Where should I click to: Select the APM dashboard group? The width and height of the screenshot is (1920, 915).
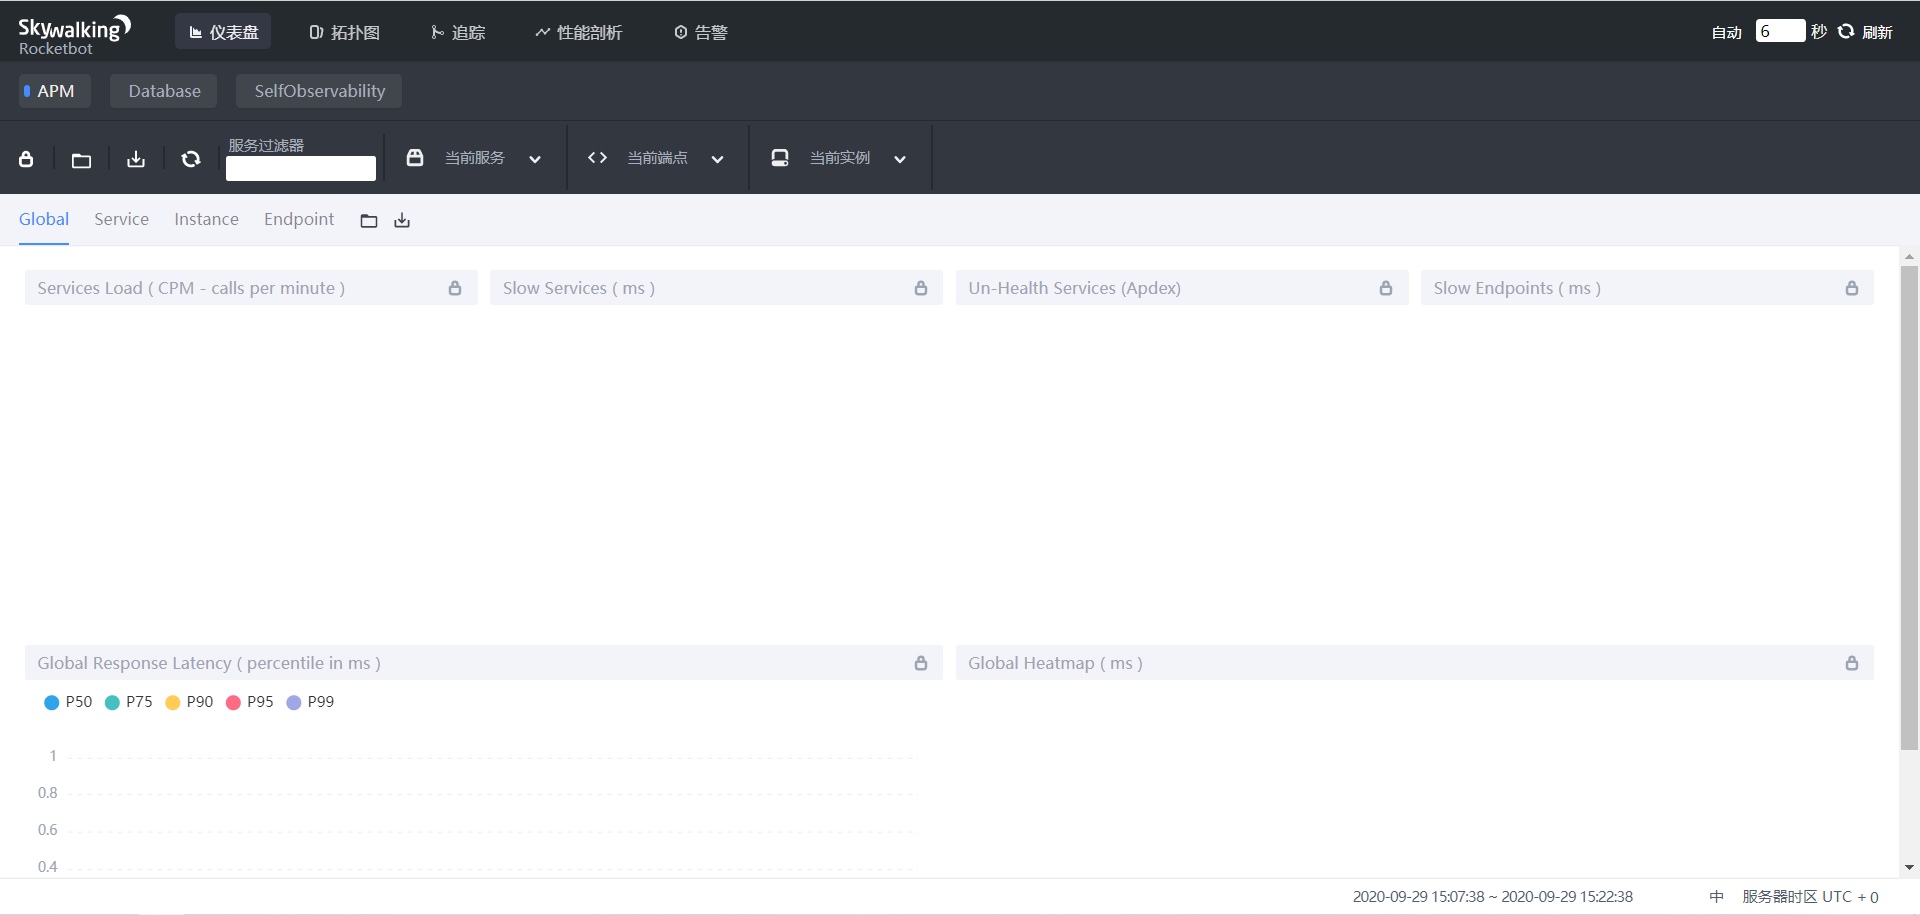tap(55, 91)
